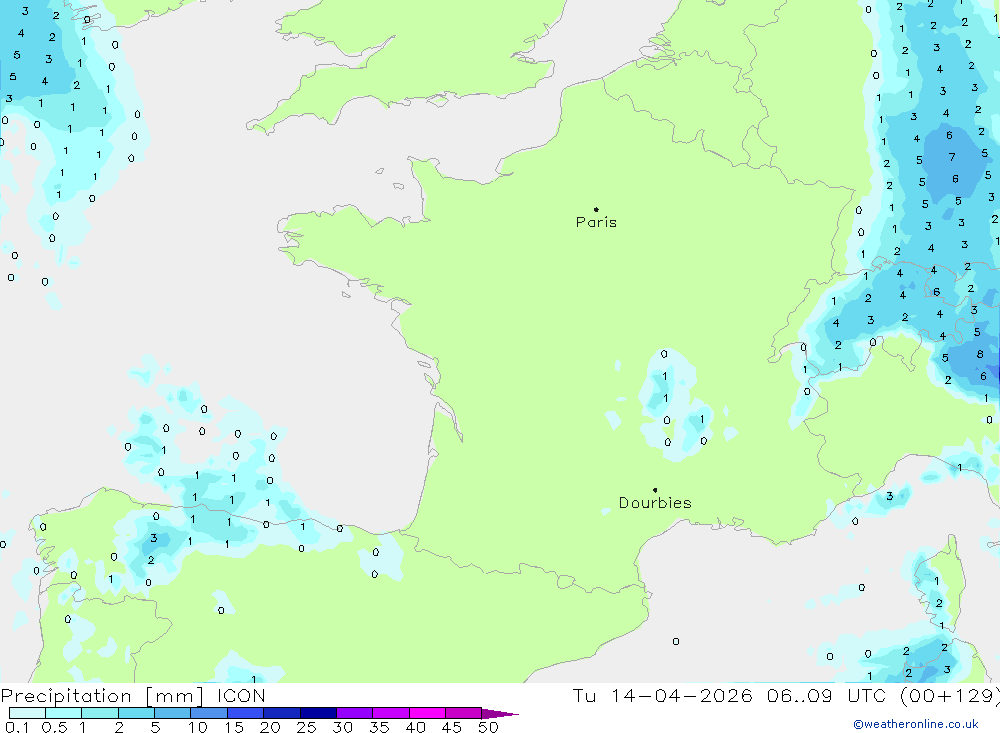Viewport: 1000px width, 733px height.
Task: Click the 40–45 mm legend swatch
Action: pyautogui.click(x=427, y=713)
